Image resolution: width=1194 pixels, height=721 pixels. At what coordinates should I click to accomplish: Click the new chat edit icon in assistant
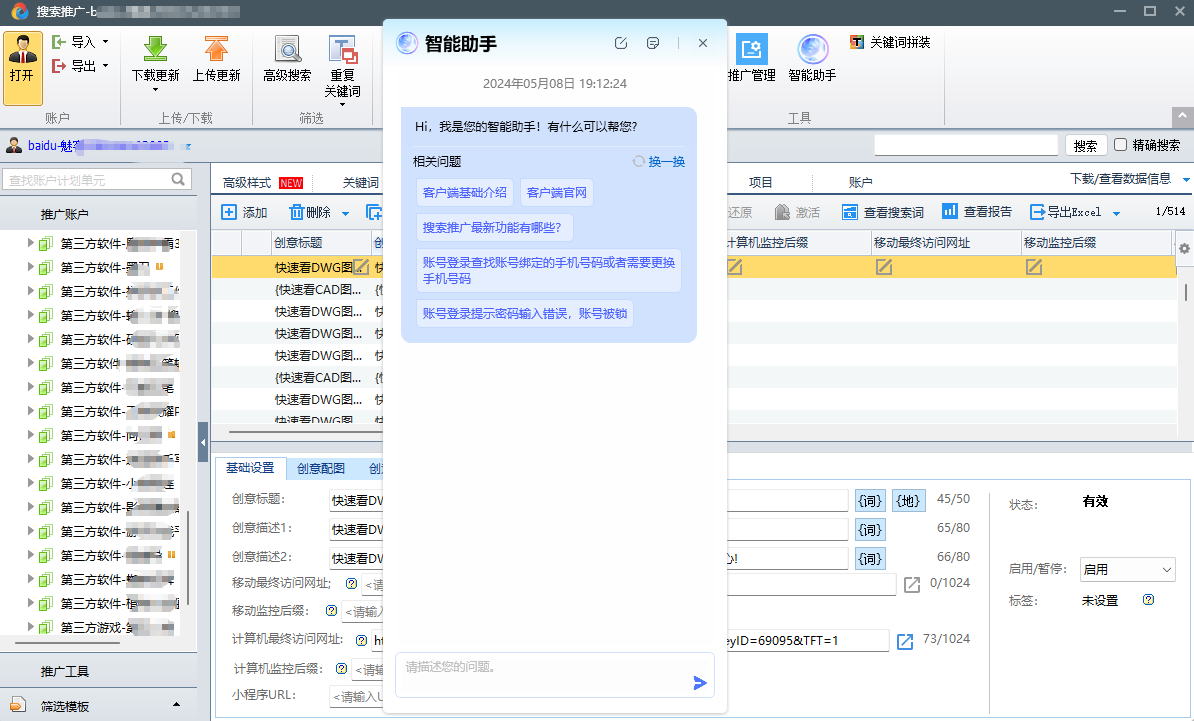(x=621, y=43)
